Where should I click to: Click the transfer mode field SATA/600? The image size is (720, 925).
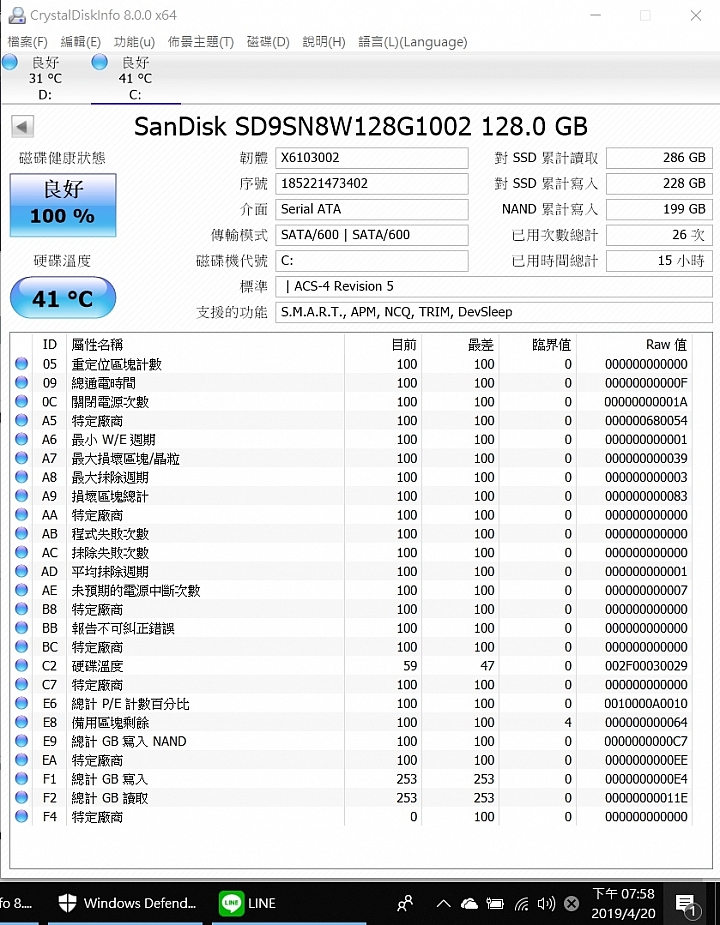372,235
